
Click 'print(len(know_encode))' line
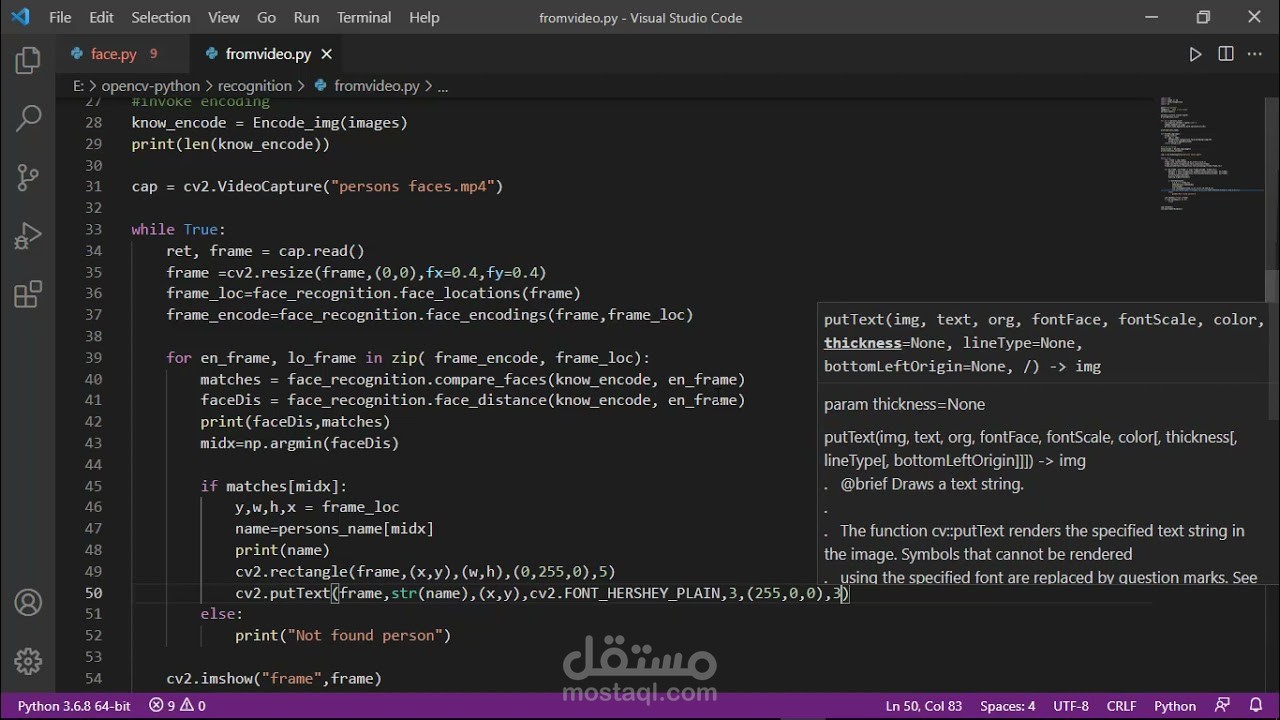click(231, 144)
